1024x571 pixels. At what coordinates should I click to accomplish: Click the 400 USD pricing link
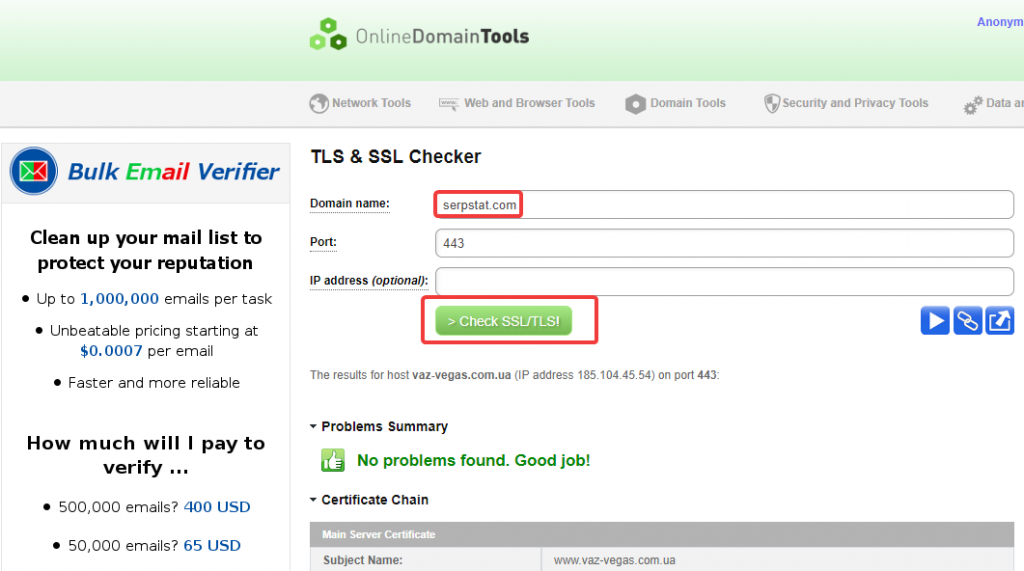217,507
